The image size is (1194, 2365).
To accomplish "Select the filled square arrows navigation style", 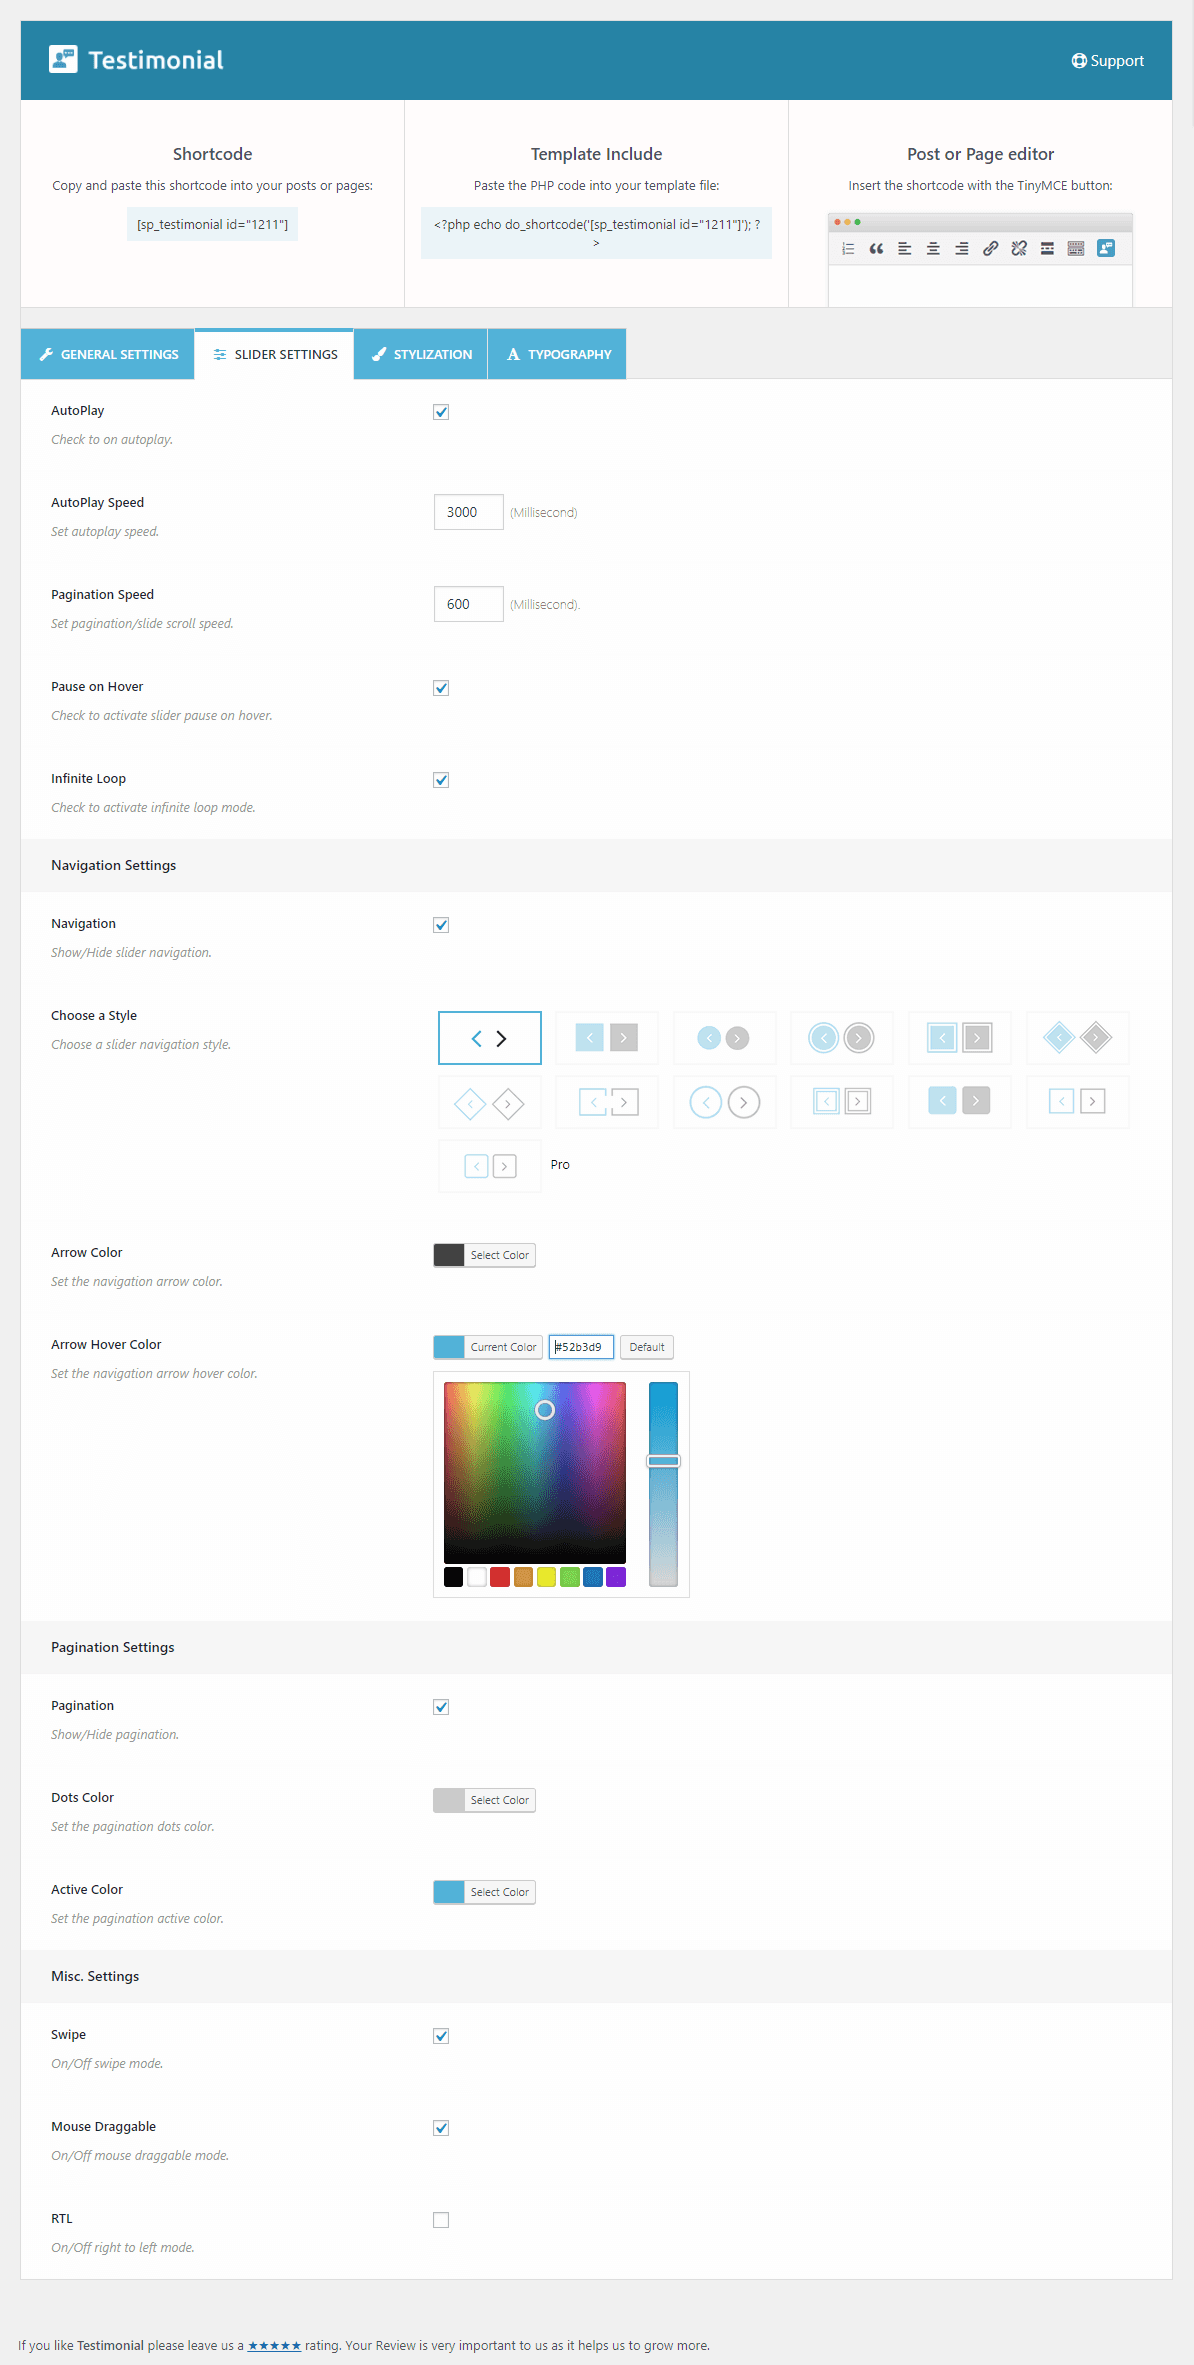I will pos(607,1038).
